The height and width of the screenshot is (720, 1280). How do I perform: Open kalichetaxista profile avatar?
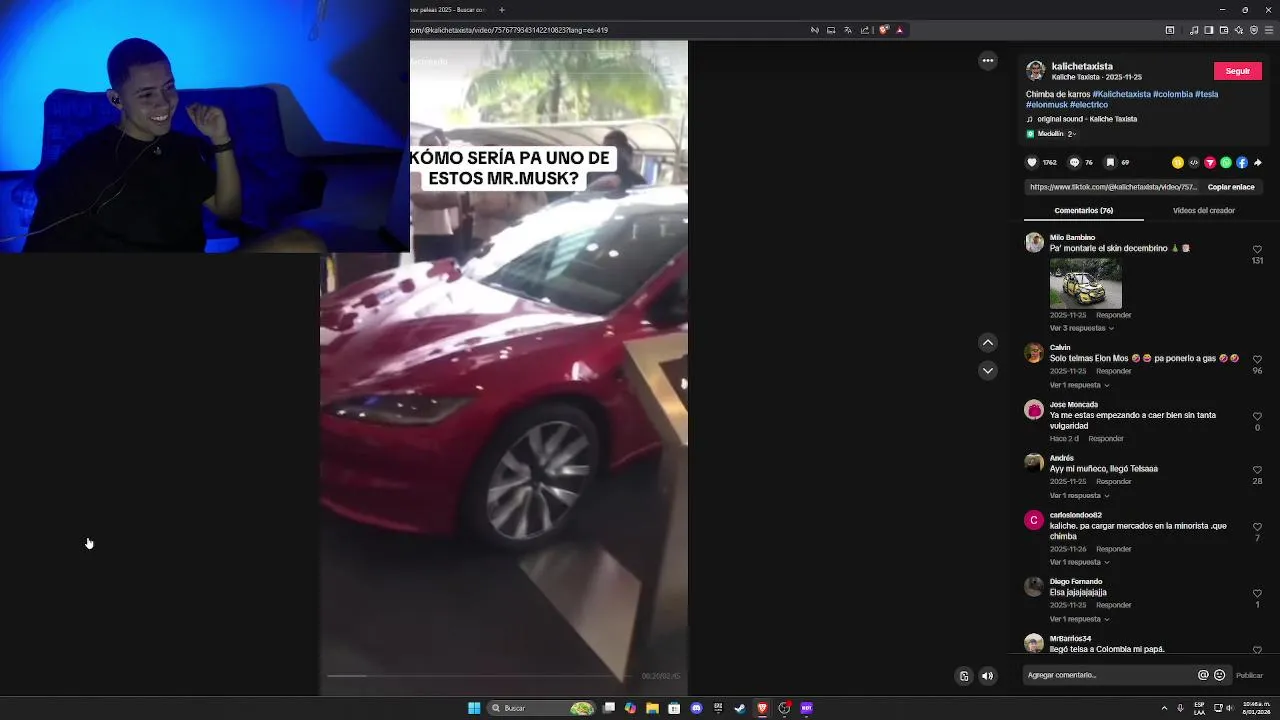(1035, 71)
